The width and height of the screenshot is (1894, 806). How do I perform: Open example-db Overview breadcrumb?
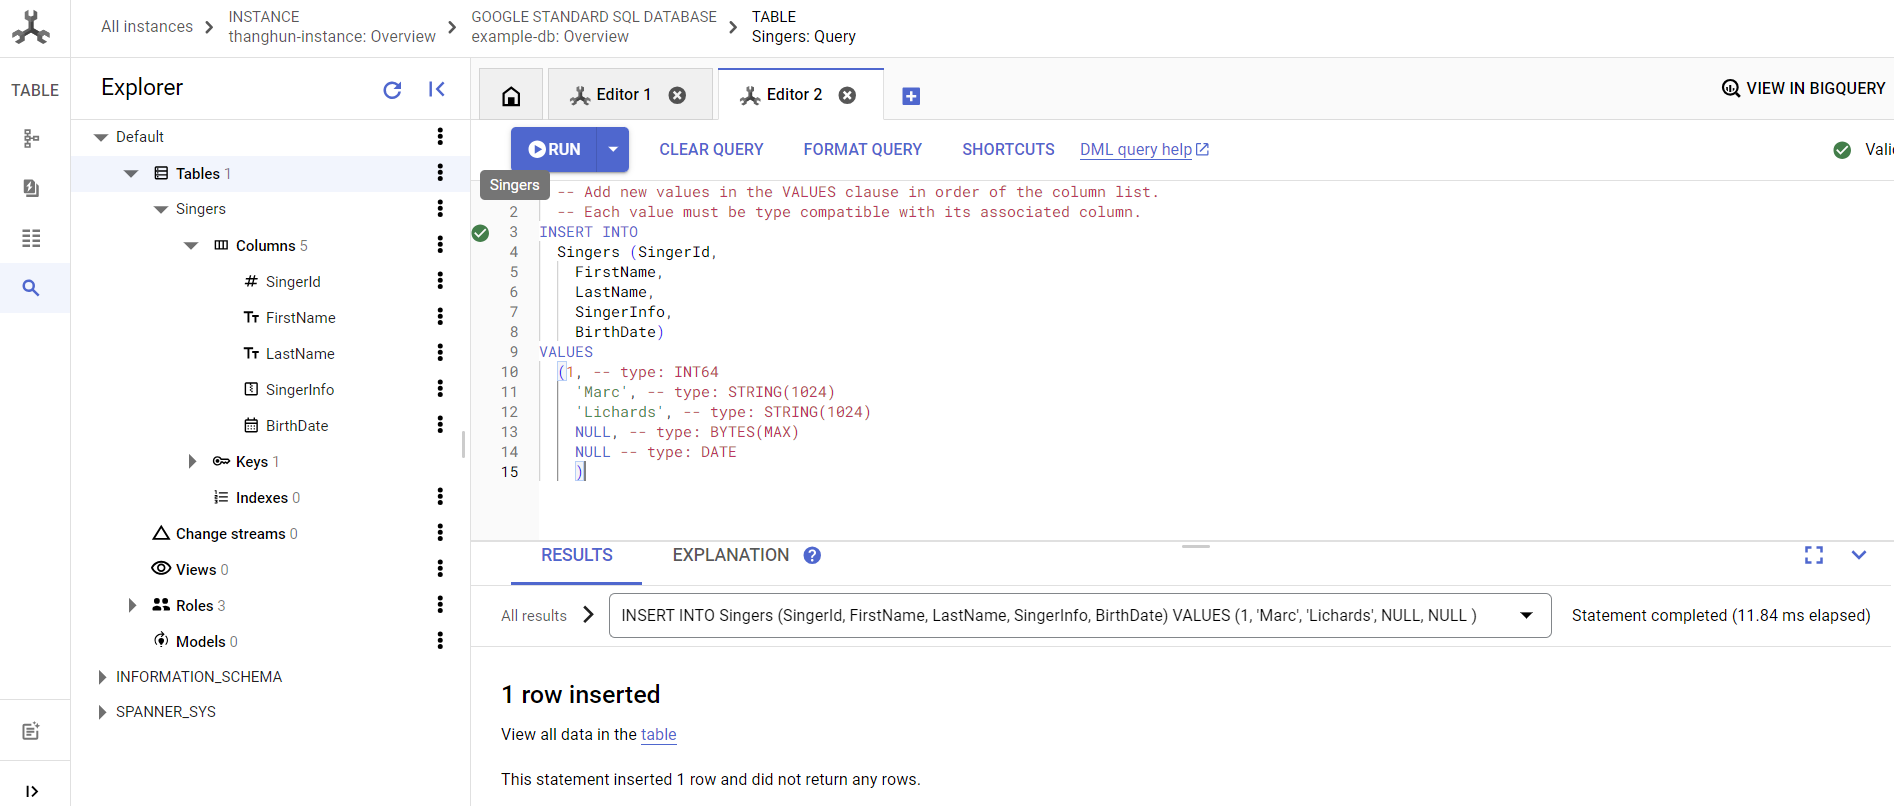[594, 27]
